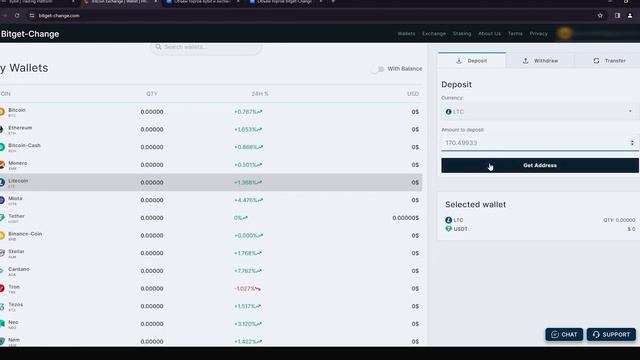Select the Stellar wallet row
This screenshot has width=640, height=360.
[x=211, y=253]
